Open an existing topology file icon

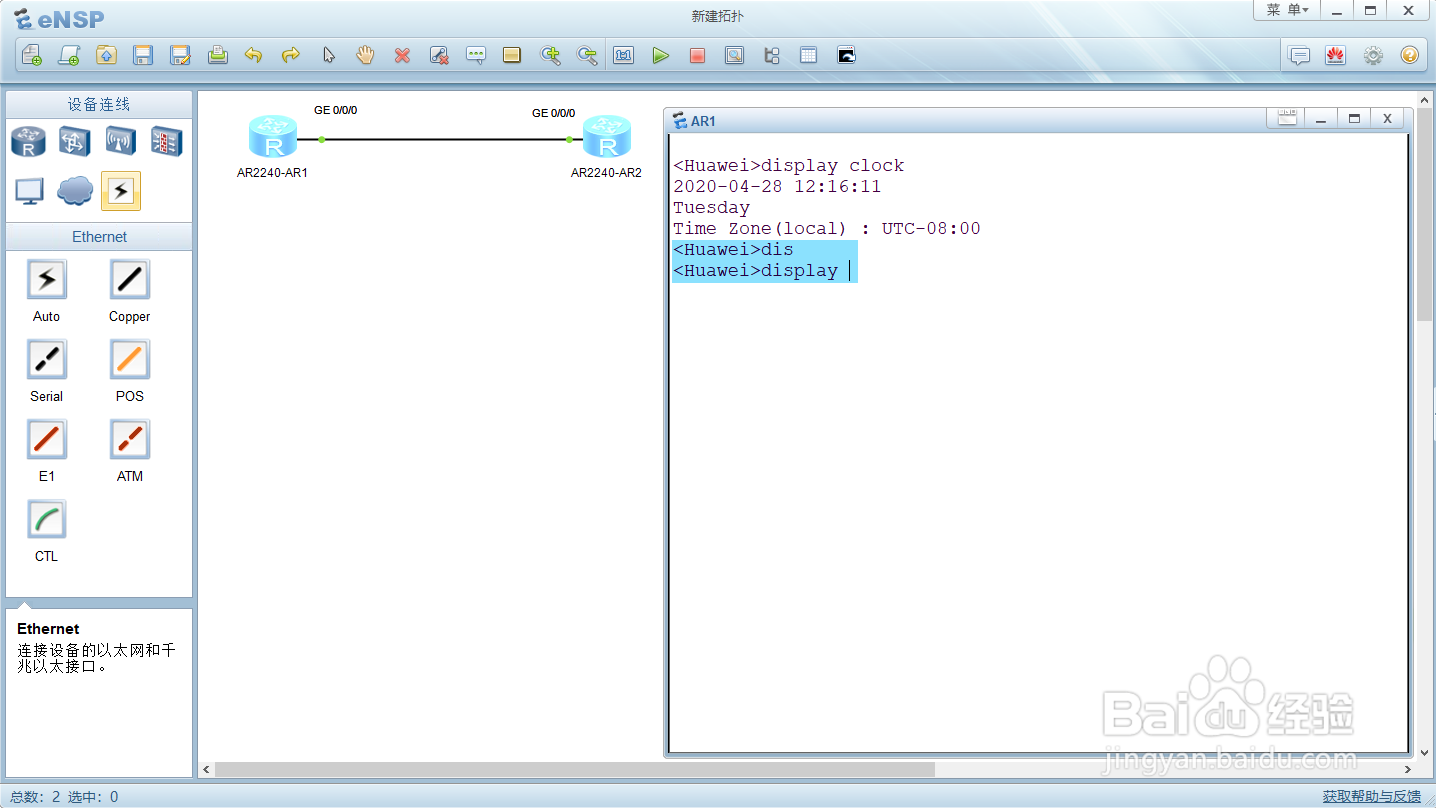pyautogui.click(x=106, y=55)
